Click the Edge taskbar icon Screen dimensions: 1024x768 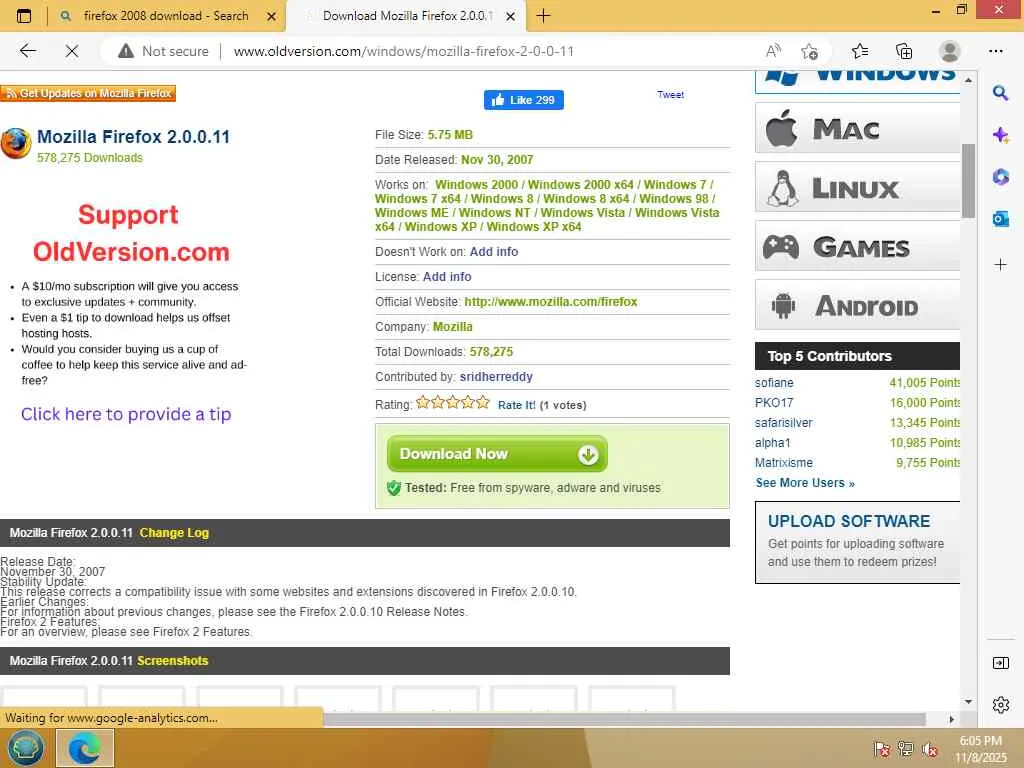pos(85,748)
